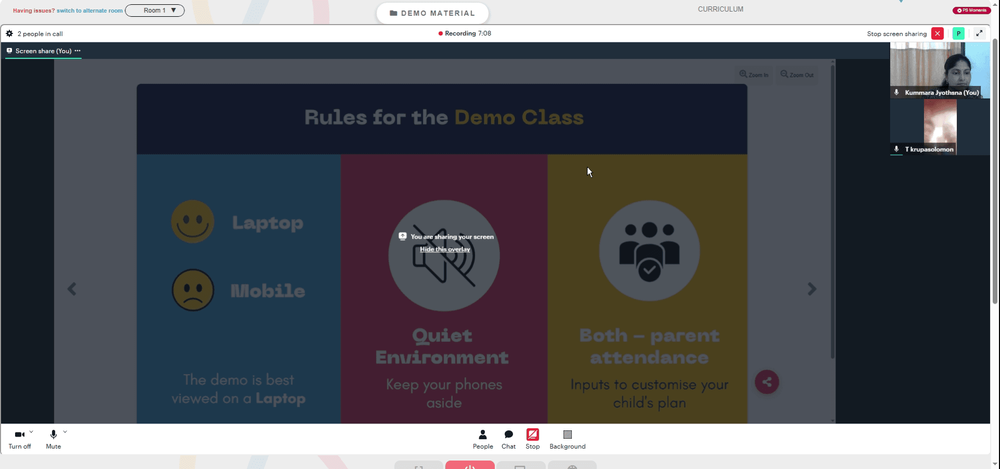This screenshot has width=1000, height=469.
Task: Toggle fullscreen with expand arrows icon
Action: pos(980,34)
